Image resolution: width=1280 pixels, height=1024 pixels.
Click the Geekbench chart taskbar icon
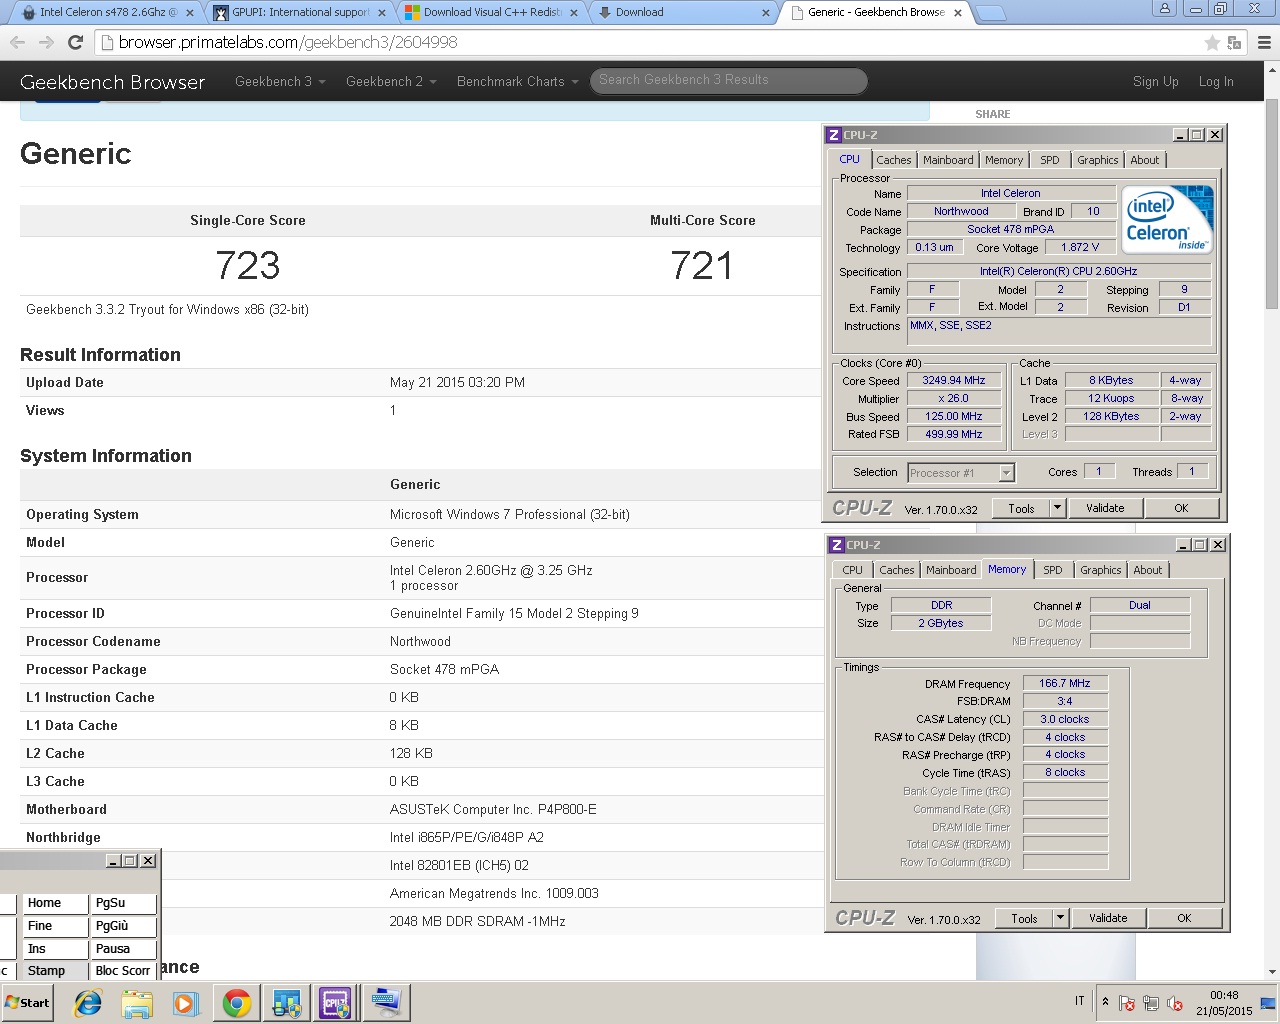tap(287, 1003)
